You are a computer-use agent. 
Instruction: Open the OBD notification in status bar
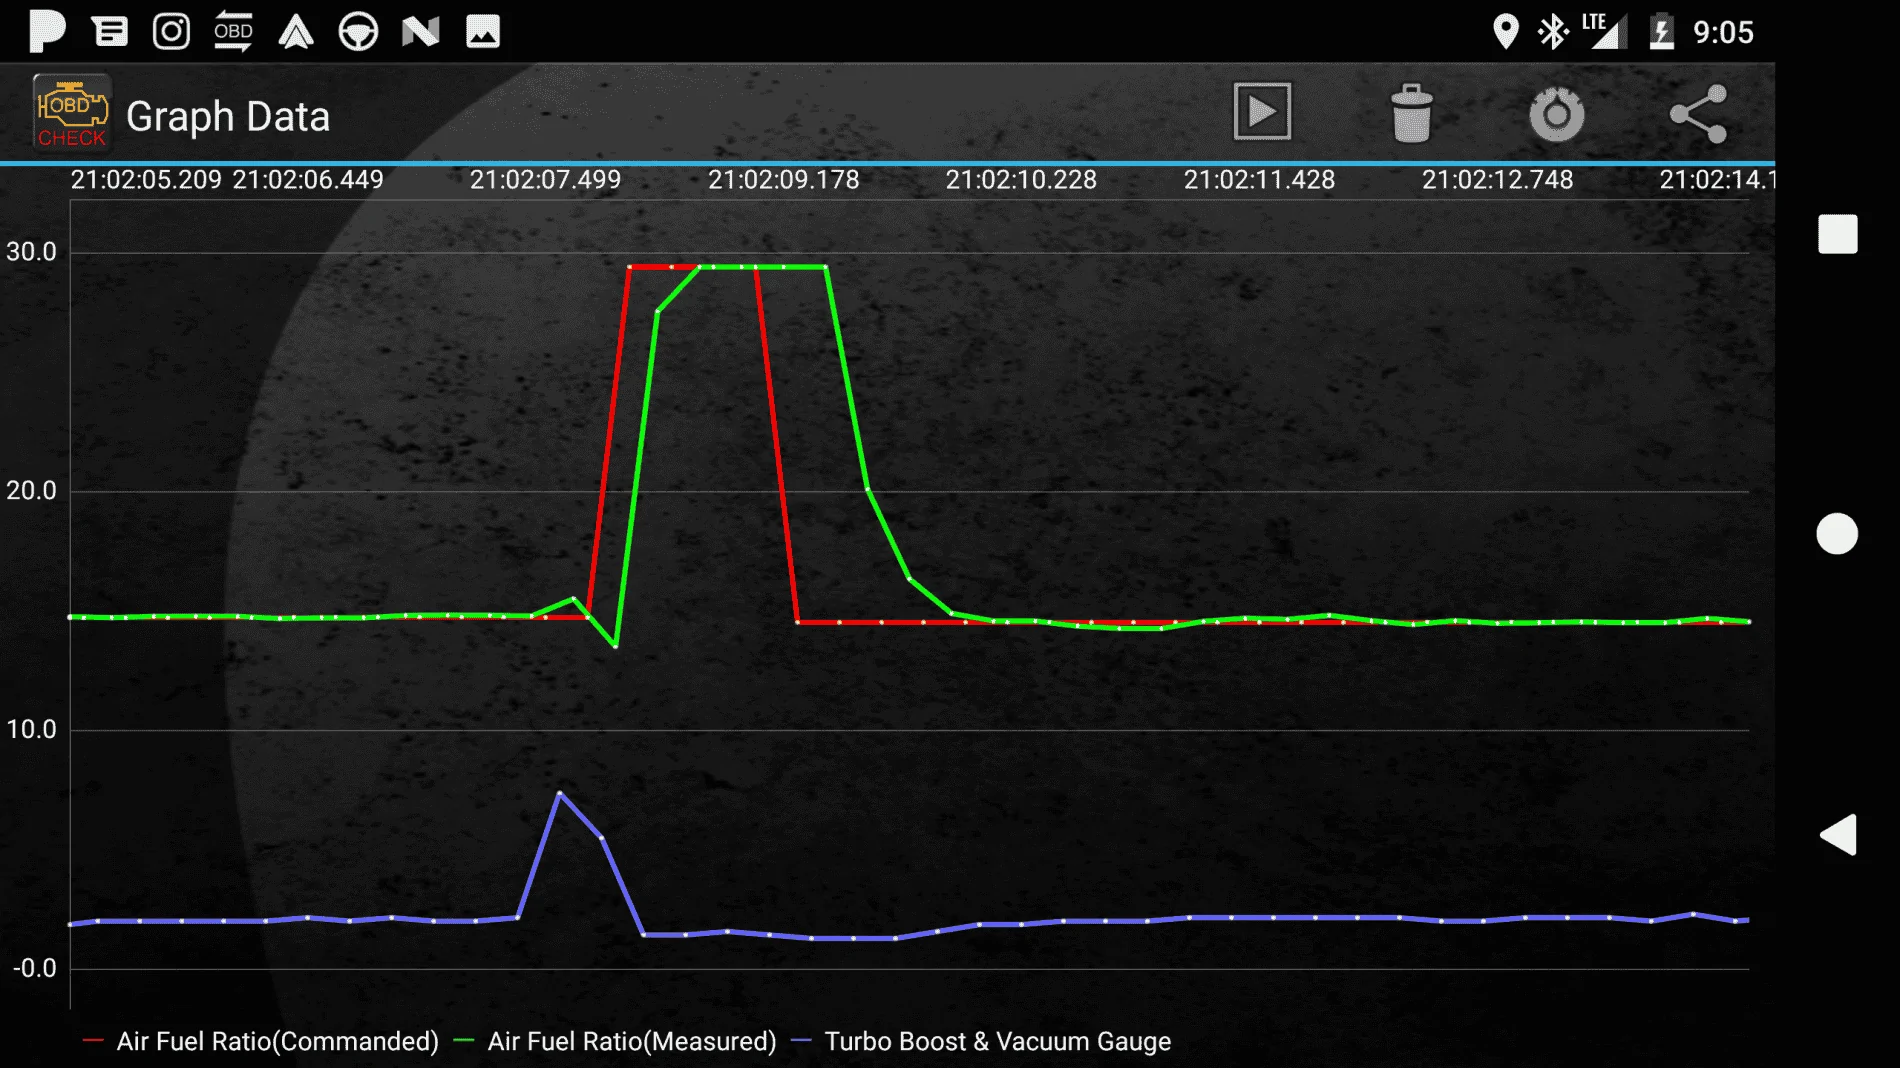[x=233, y=31]
